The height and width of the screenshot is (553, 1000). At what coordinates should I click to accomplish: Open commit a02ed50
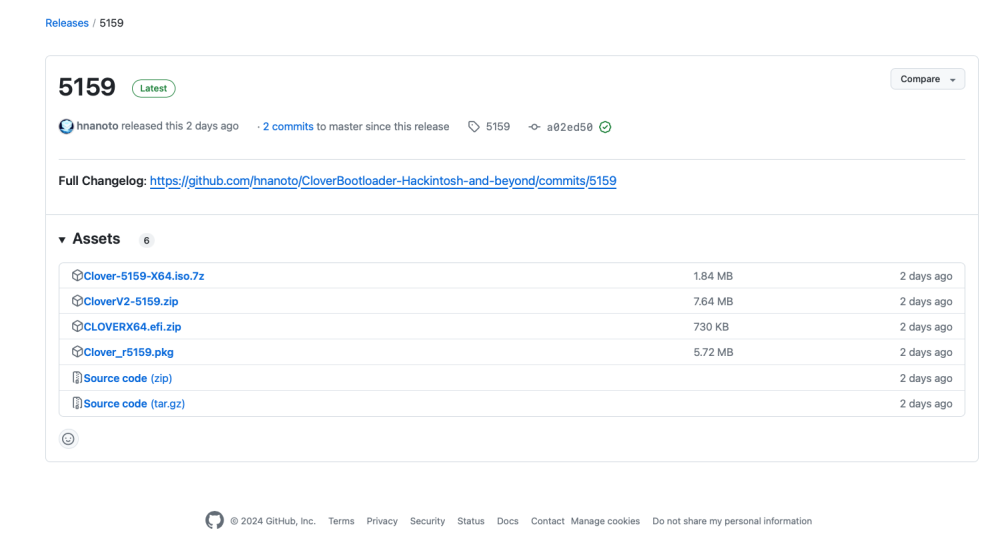570,127
